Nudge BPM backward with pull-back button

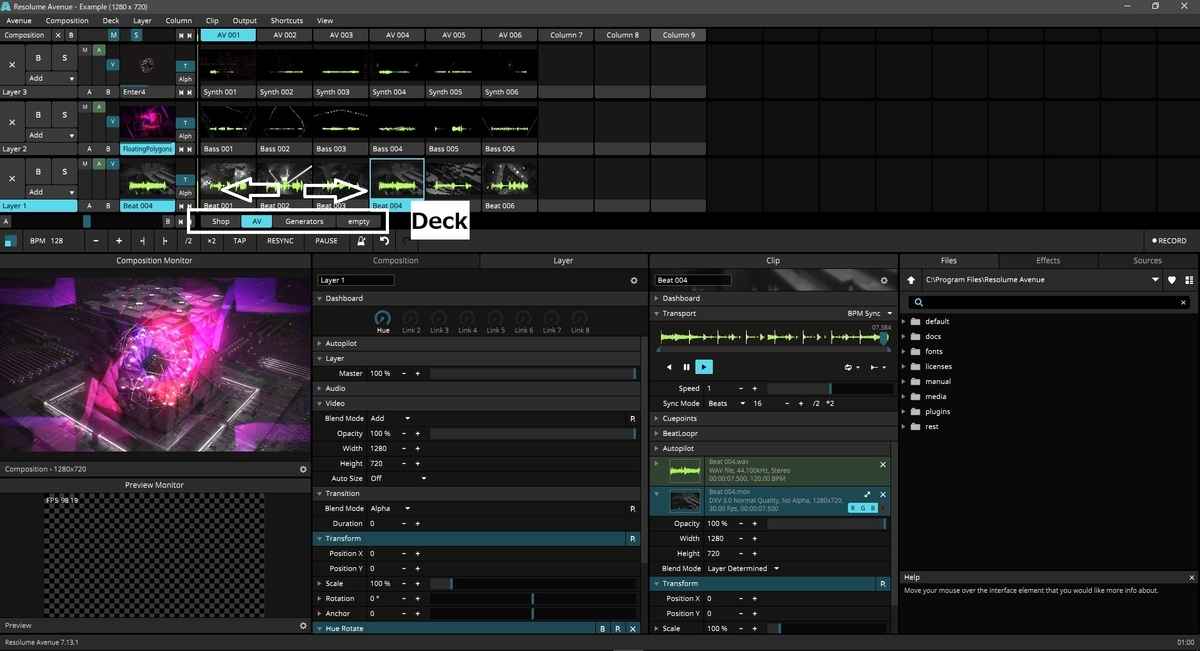(142, 241)
